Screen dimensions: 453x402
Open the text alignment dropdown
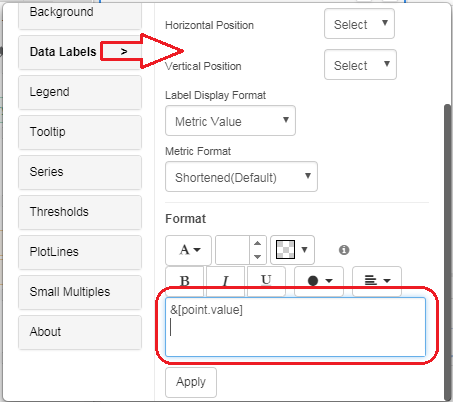pos(377,281)
